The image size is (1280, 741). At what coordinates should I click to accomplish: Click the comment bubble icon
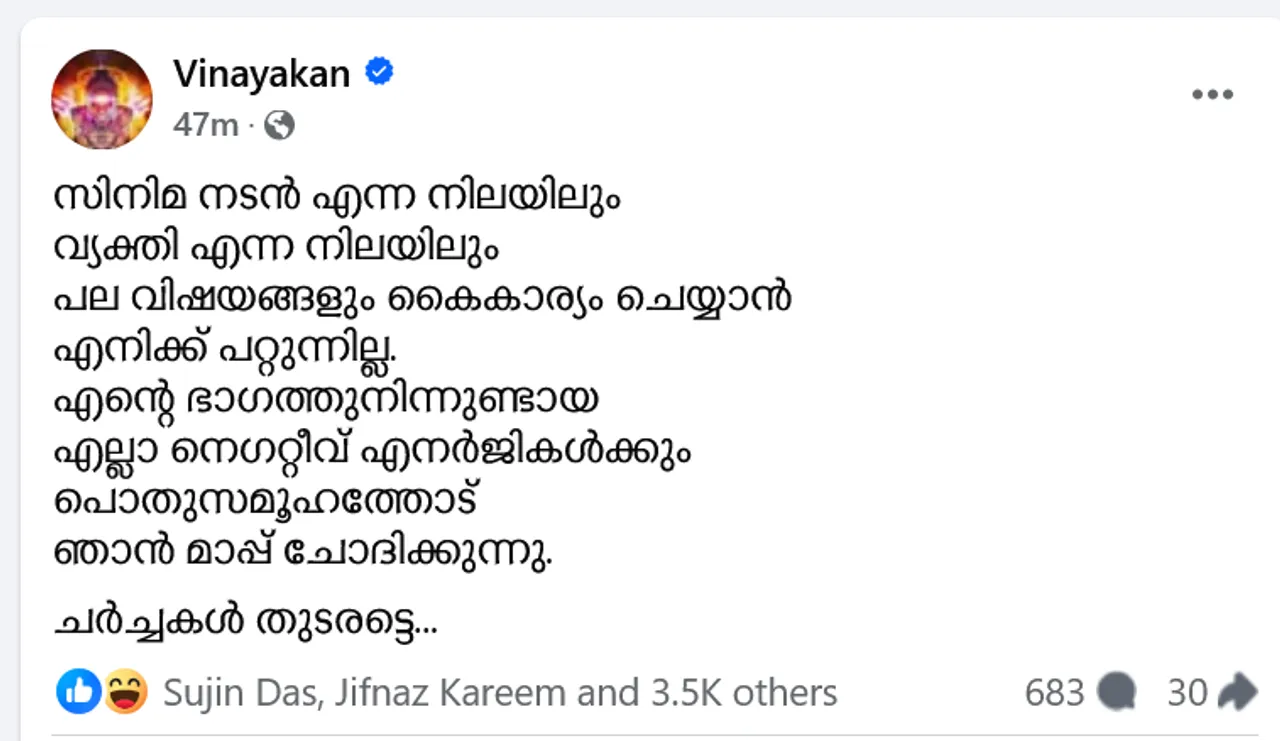coord(1116,692)
